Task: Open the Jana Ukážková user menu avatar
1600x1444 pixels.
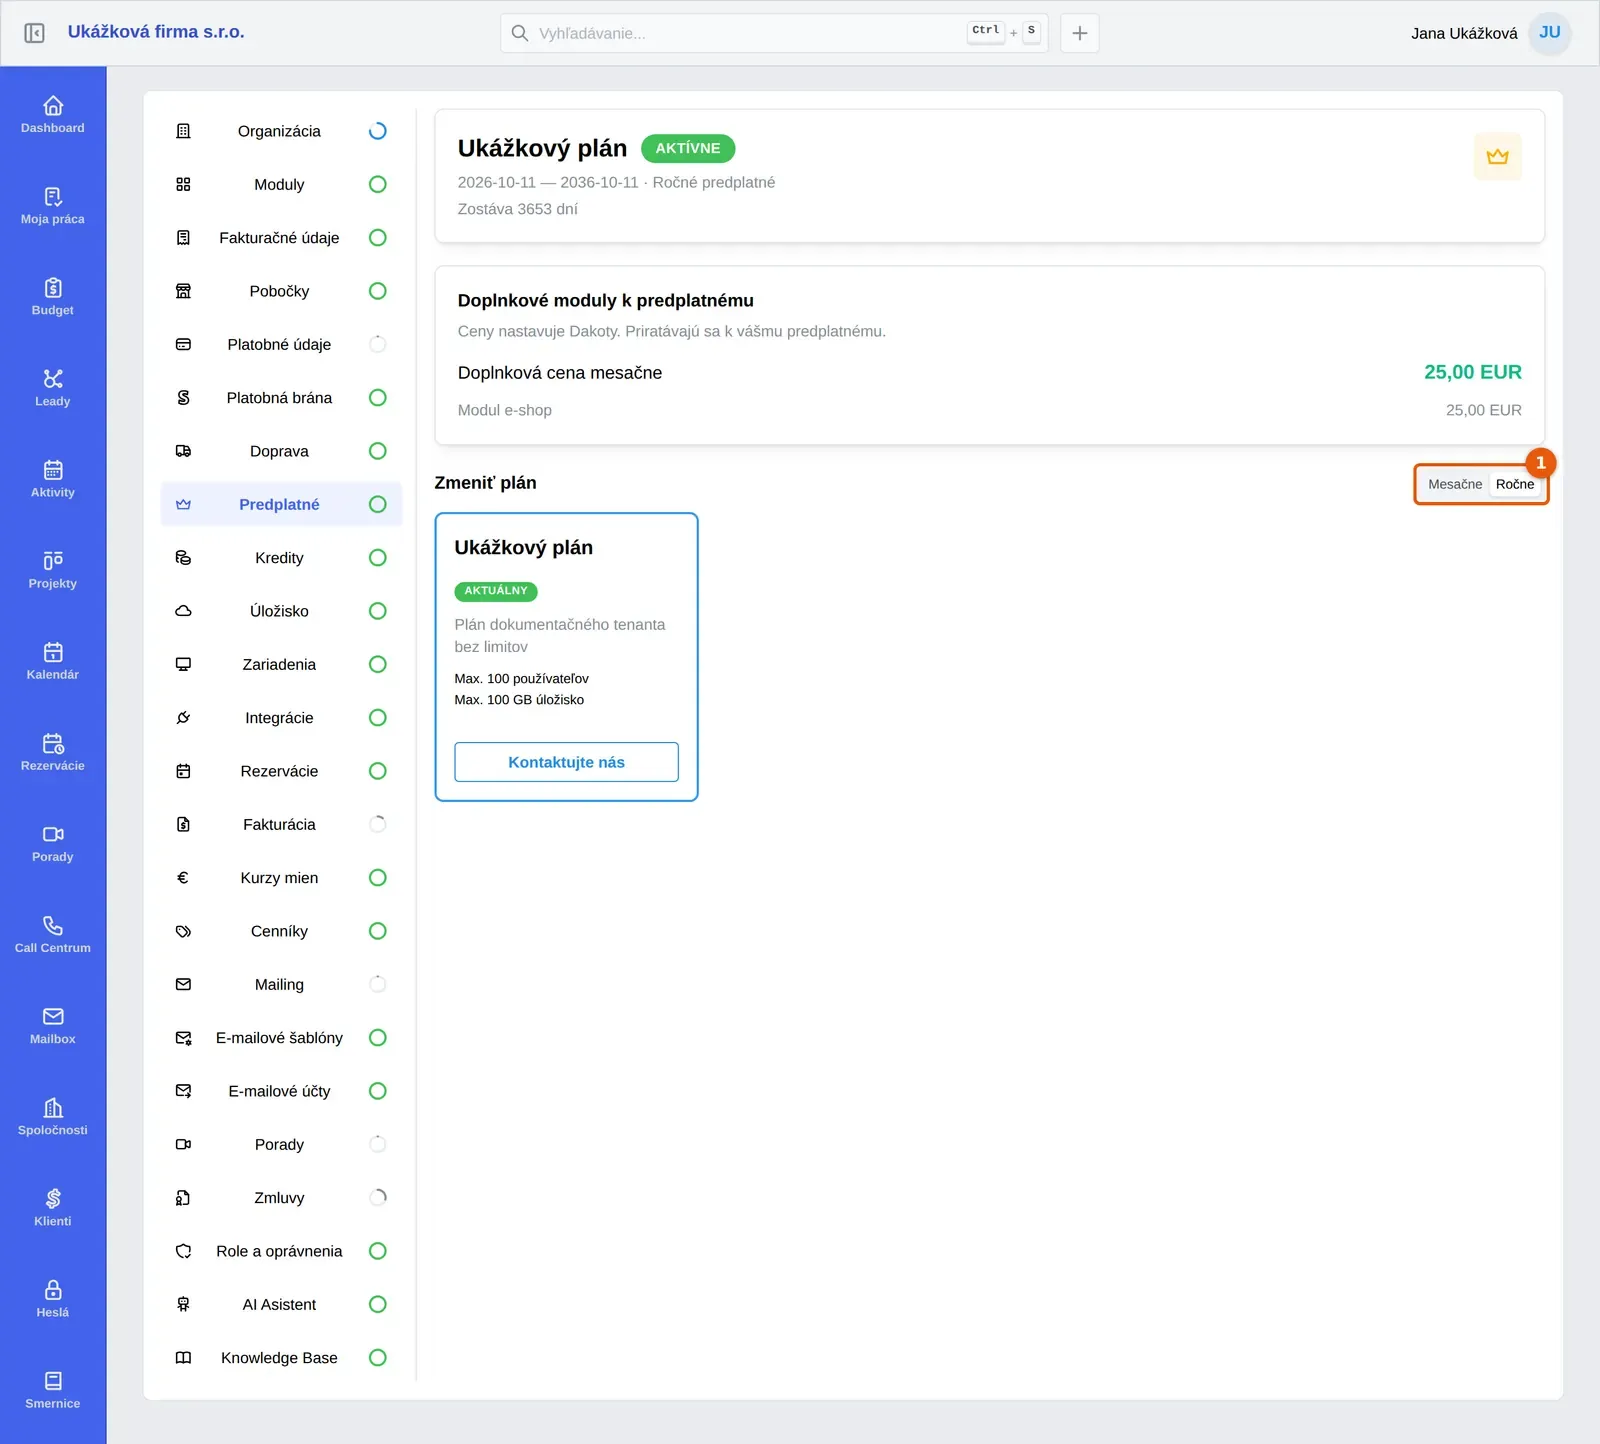Action: point(1549,33)
